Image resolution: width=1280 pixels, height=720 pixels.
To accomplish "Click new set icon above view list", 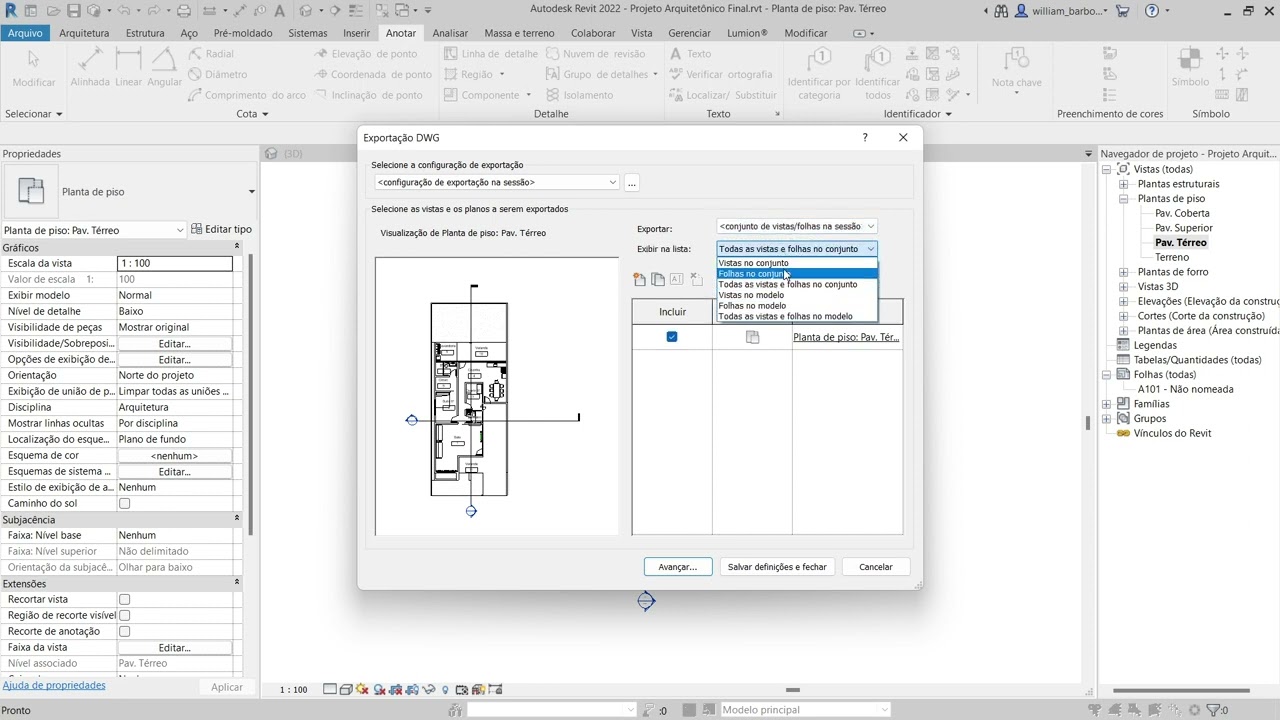I will click(x=640, y=280).
